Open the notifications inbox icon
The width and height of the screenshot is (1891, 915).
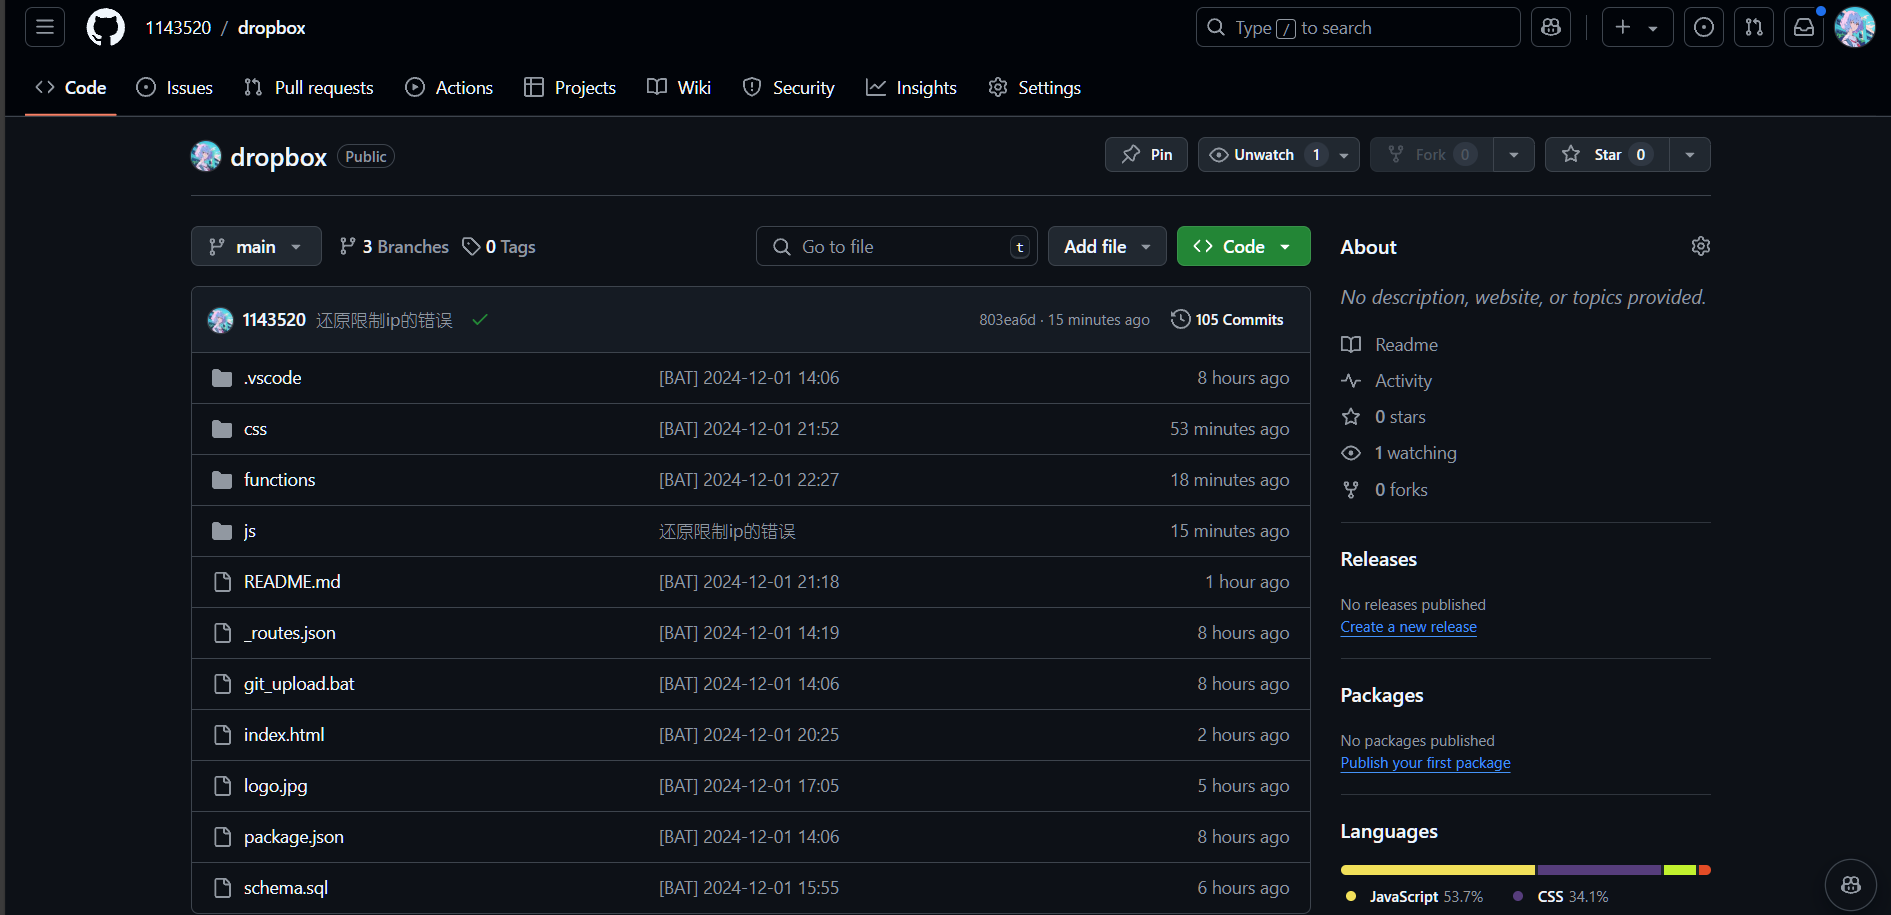pos(1804,27)
